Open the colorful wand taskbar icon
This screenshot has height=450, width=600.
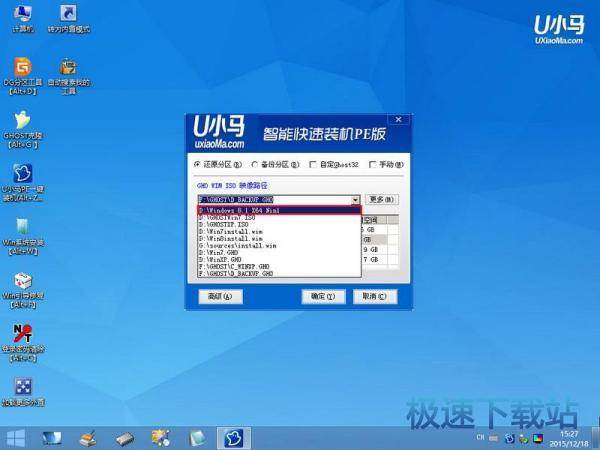[161, 439]
